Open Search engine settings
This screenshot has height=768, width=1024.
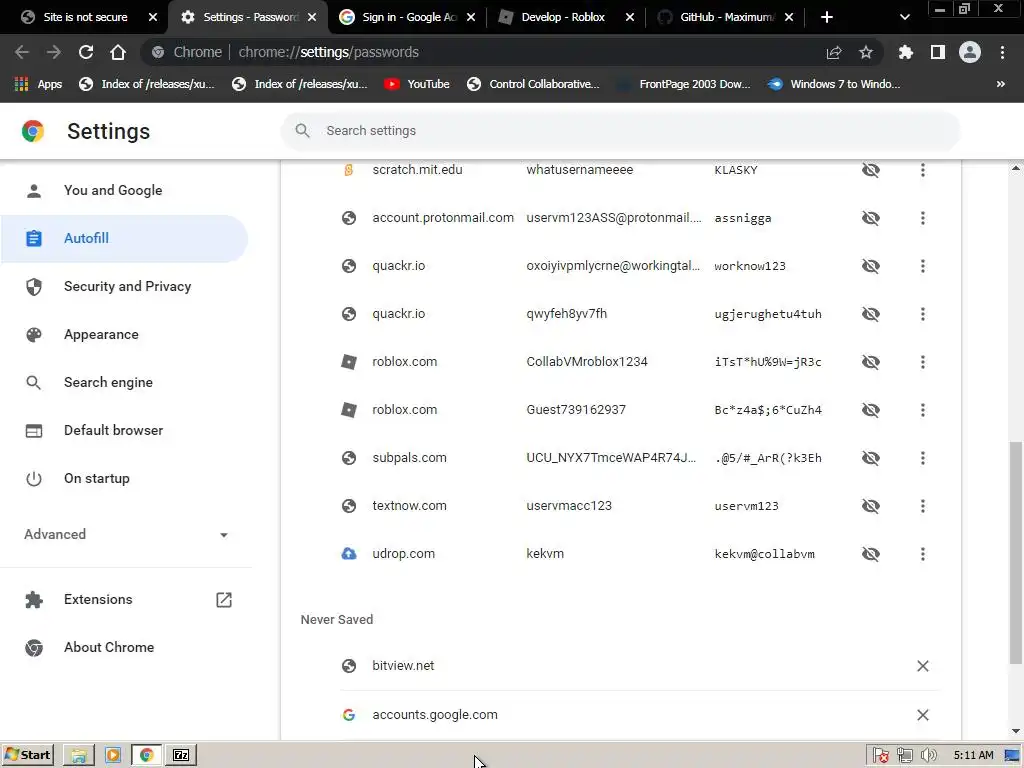pyautogui.click(x=124, y=382)
